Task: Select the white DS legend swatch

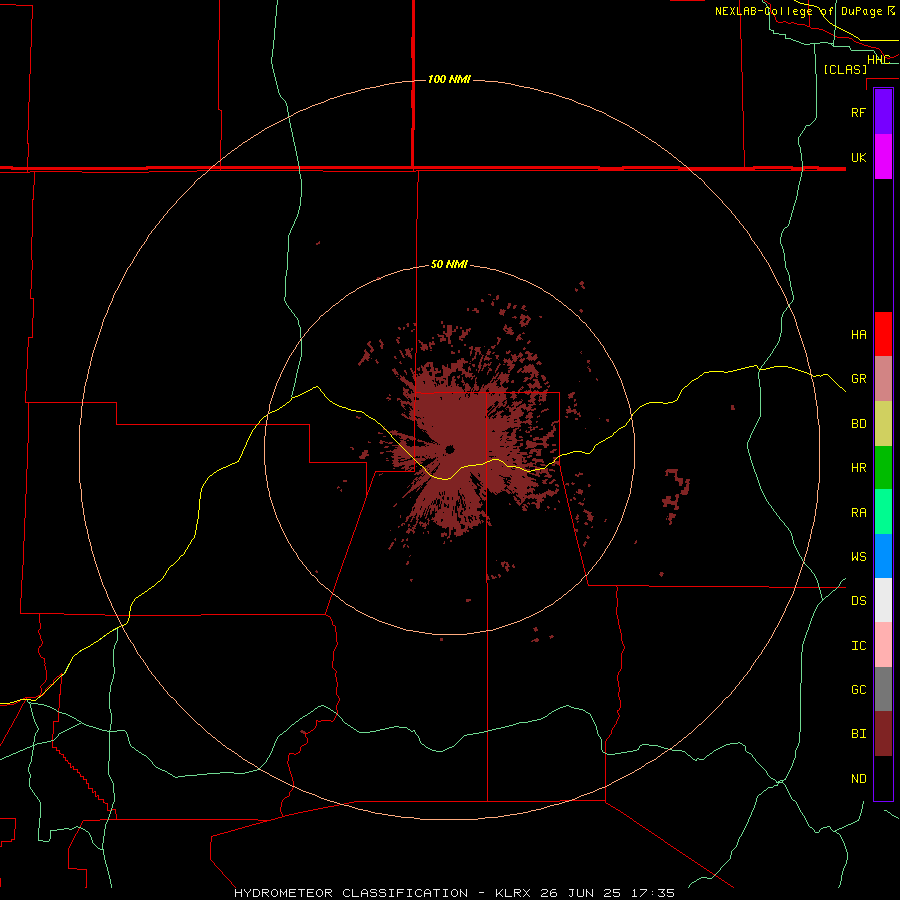Action: pos(883,600)
